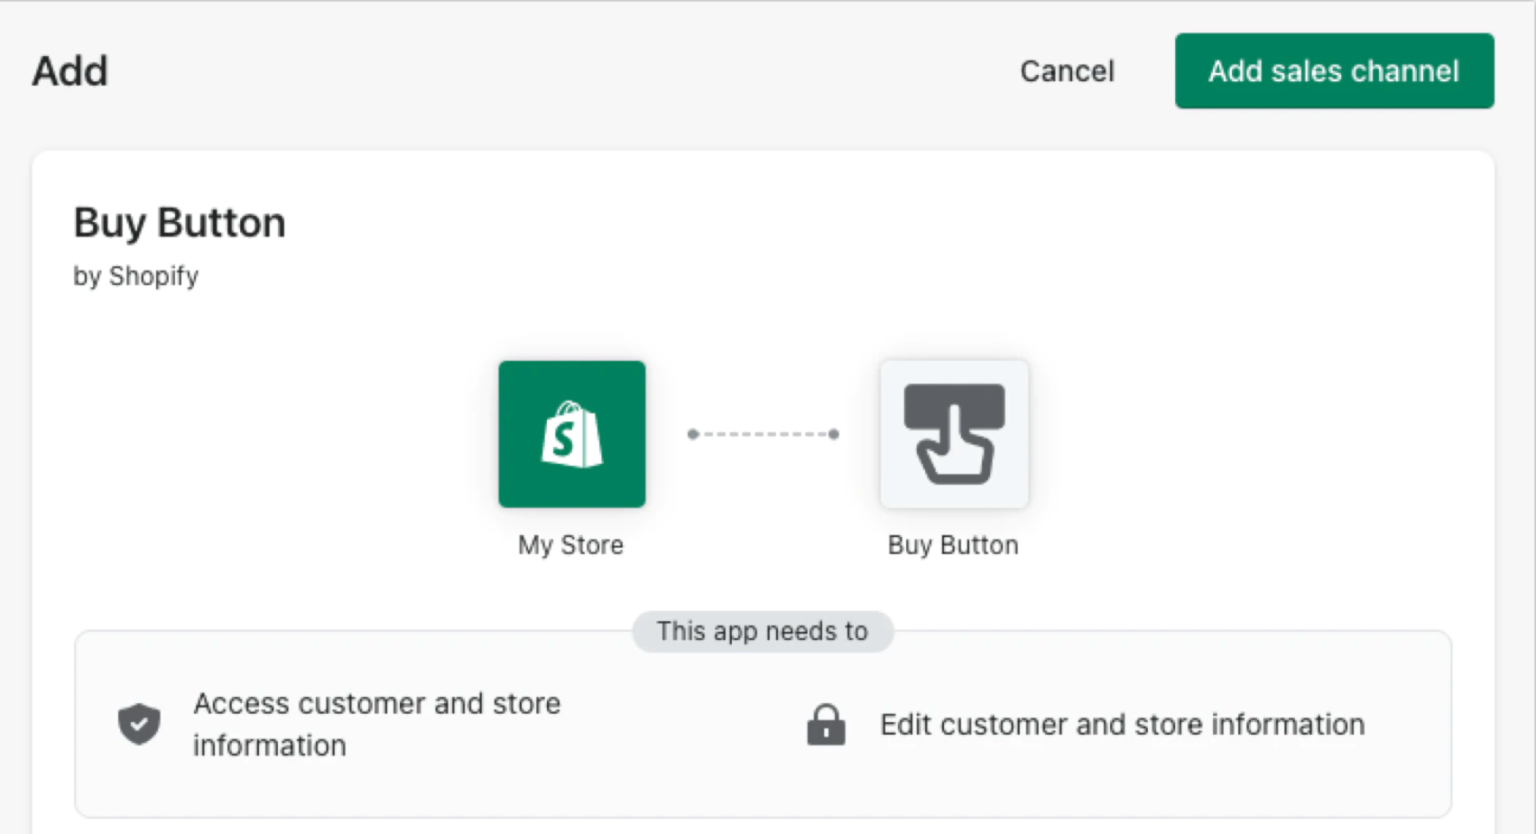The image size is (1536, 834).
Task: Click the "Buy Button" label under the icon
Action: coord(953,545)
